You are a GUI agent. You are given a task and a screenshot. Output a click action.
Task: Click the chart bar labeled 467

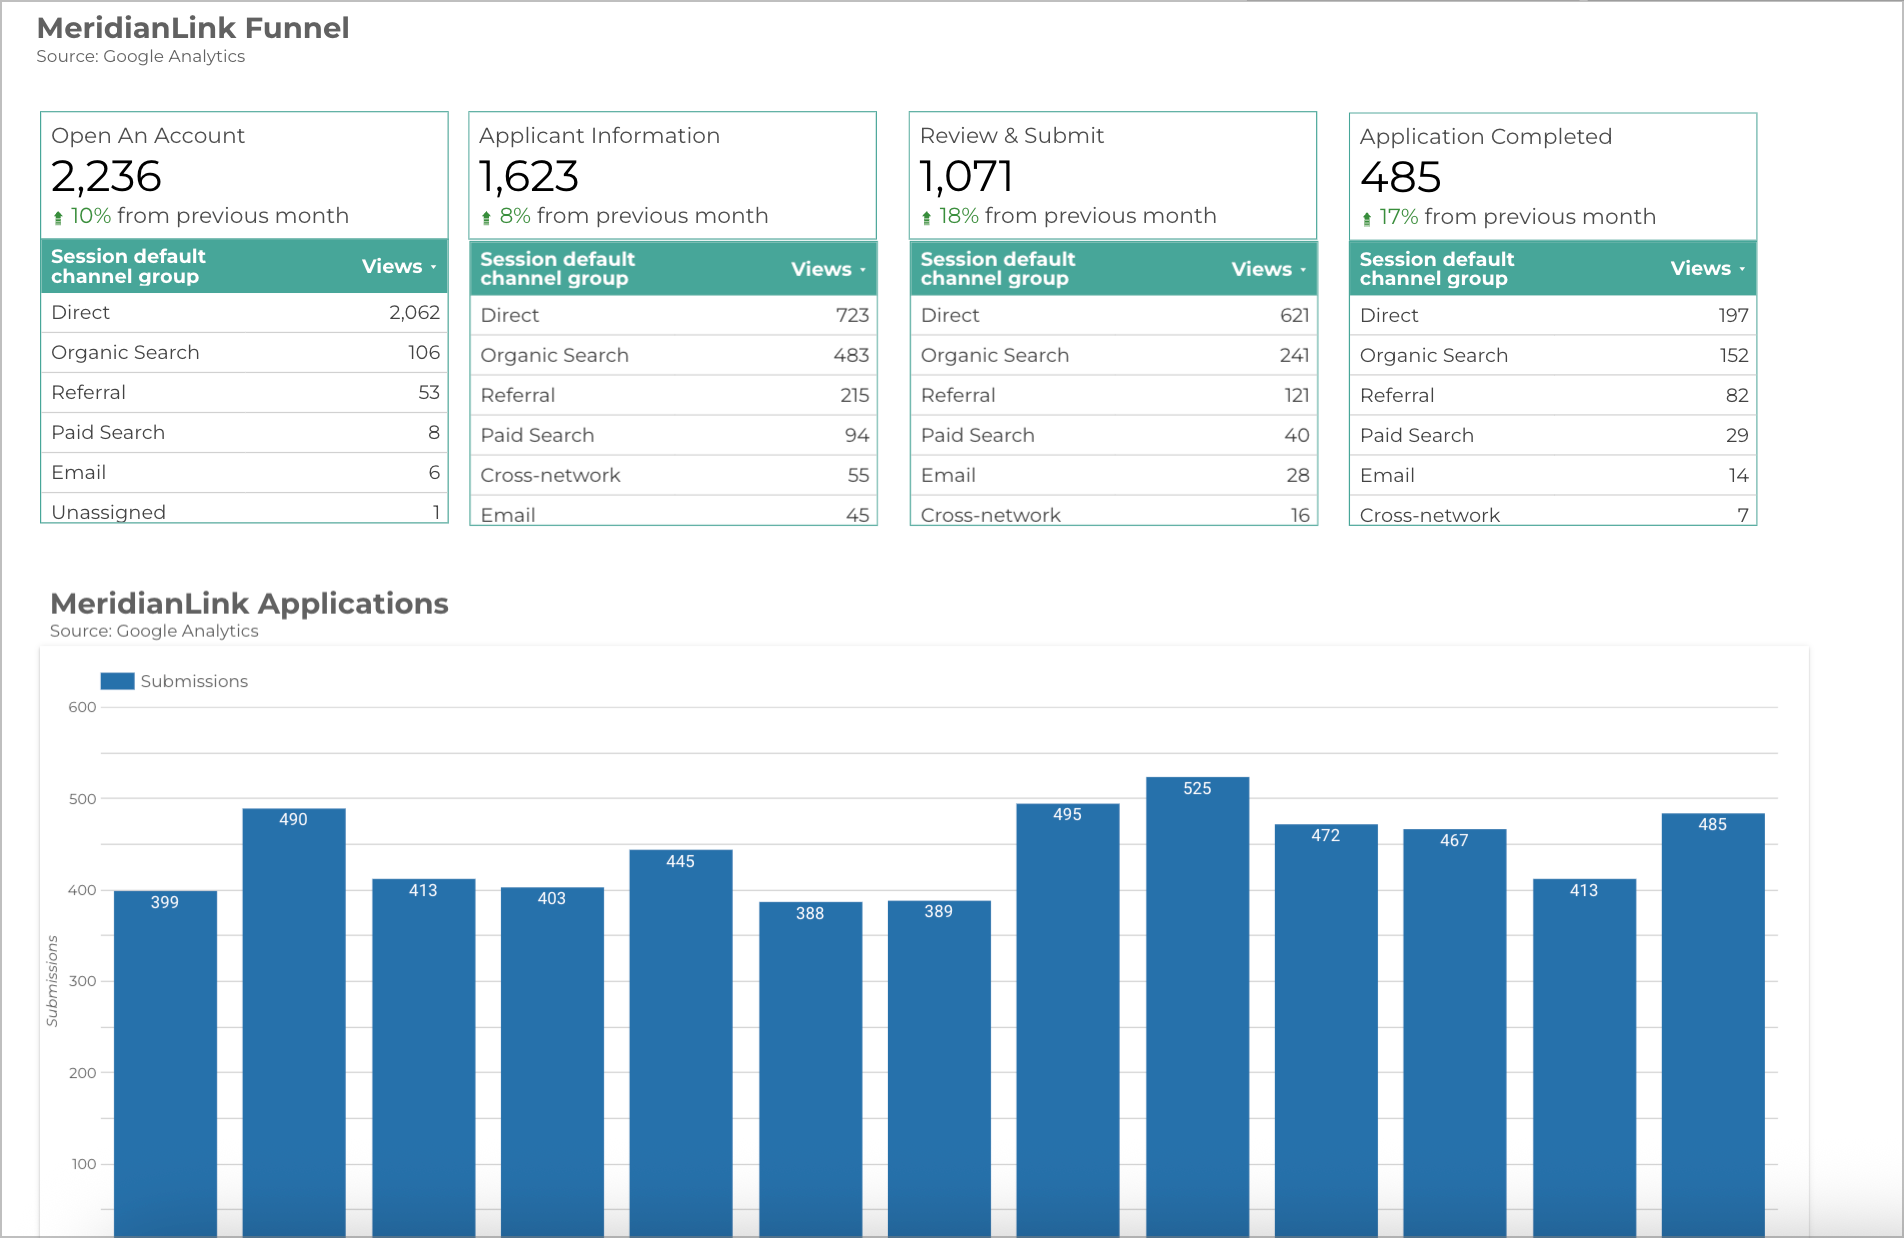[x=1455, y=1033]
